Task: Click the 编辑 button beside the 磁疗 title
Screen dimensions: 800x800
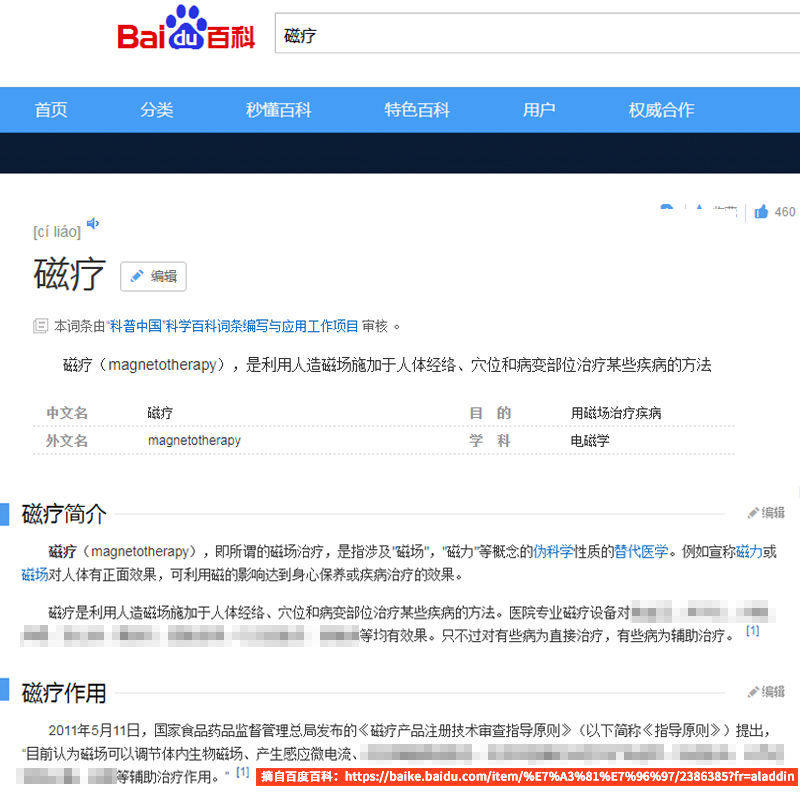Action: (x=154, y=277)
